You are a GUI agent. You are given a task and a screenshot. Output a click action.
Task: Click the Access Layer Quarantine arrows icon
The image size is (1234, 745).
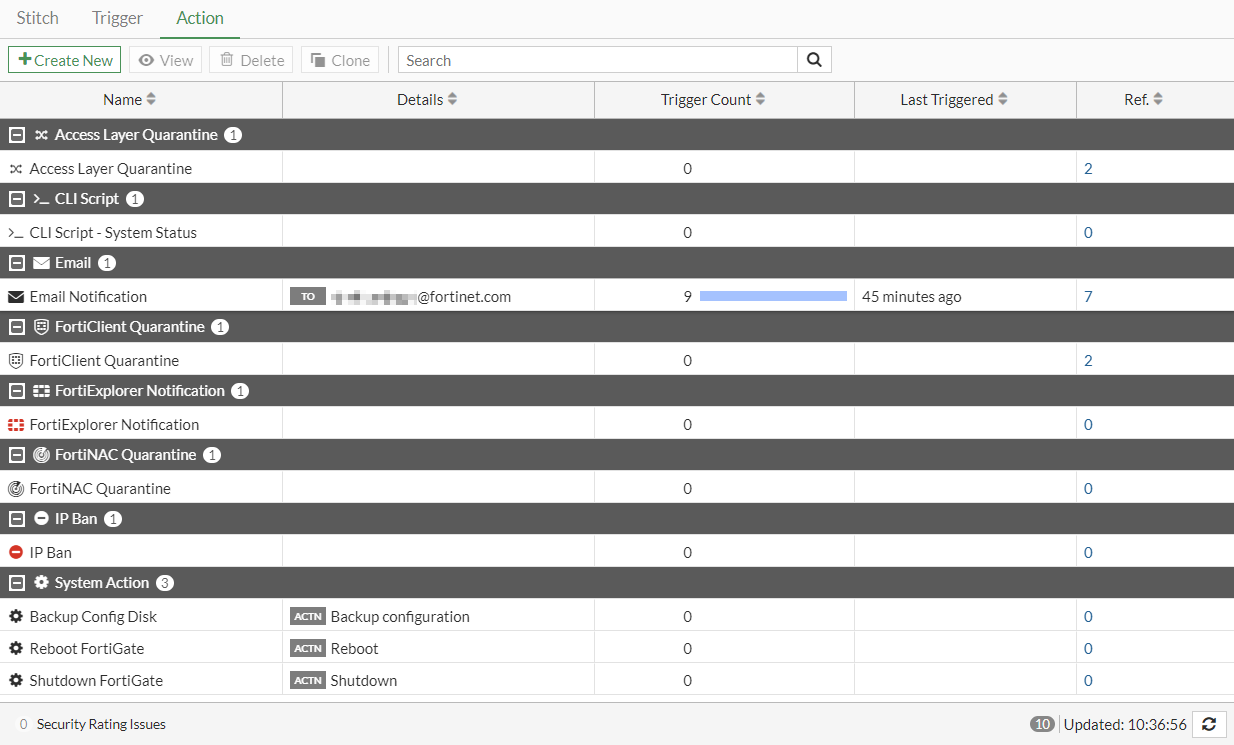[17, 168]
